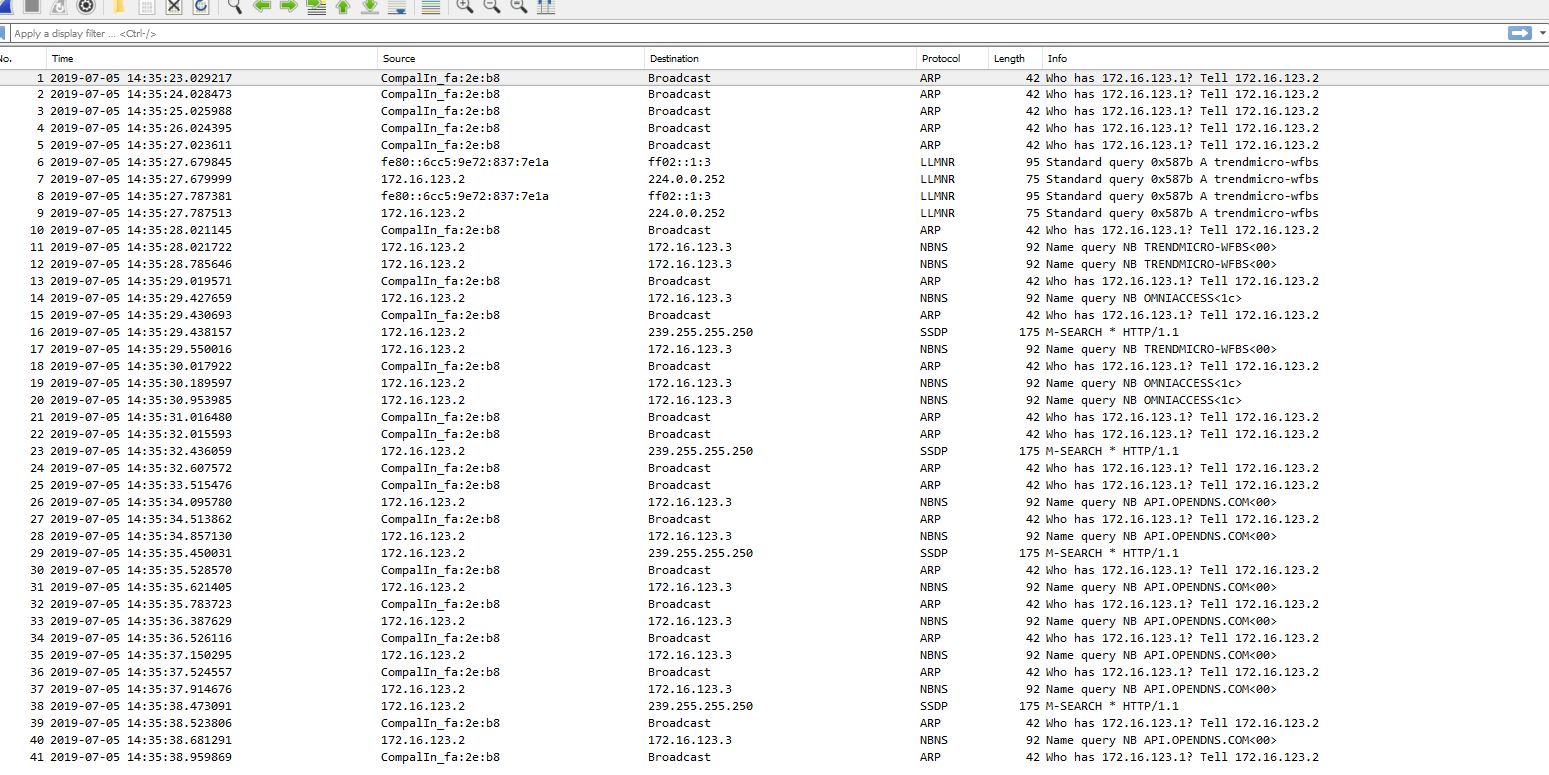The width and height of the screenshot is (1549, 775).
Task: Toggle packet list colorization
Action: [x=431, y=6]
